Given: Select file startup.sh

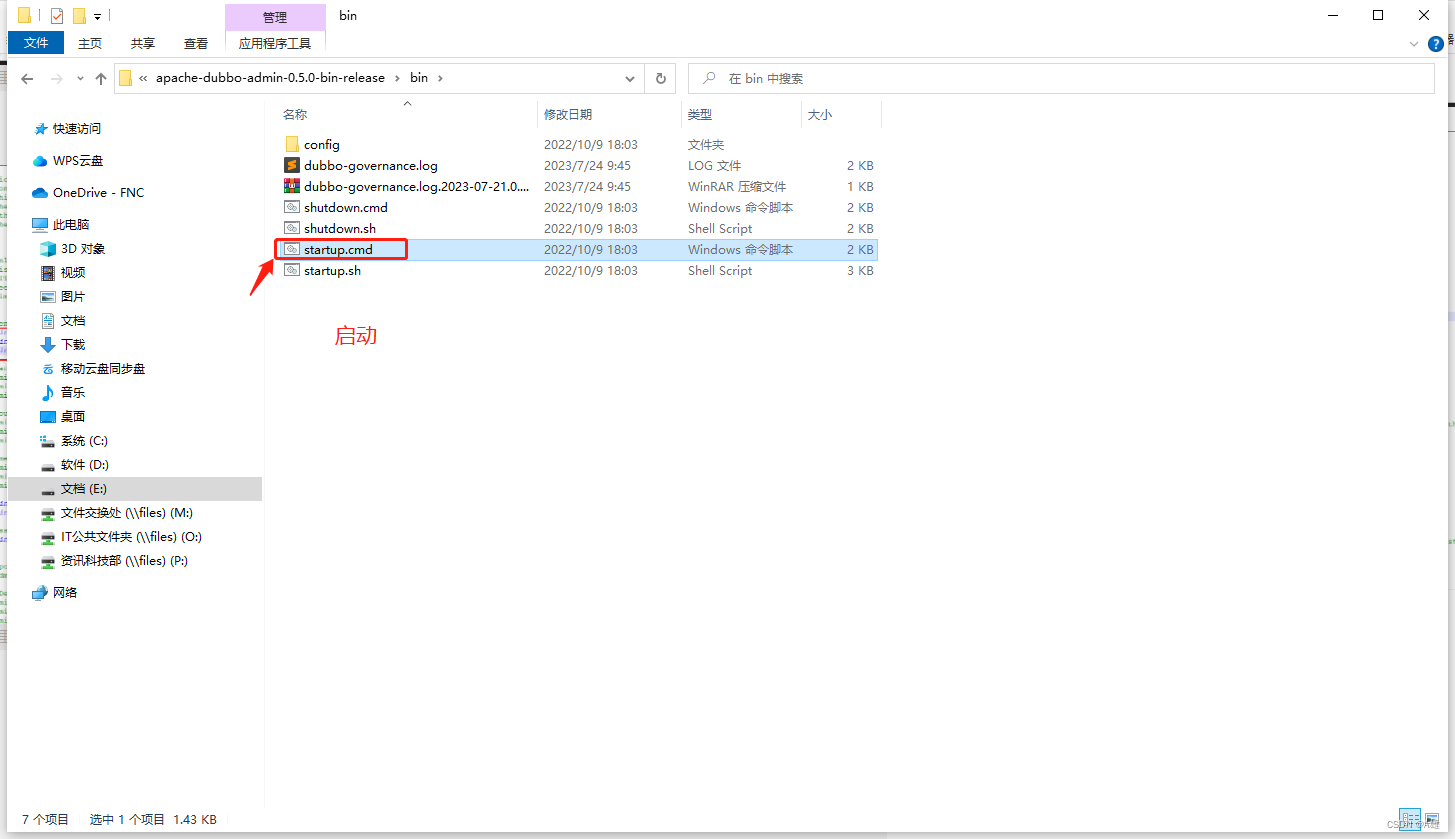Looking at the screenshot, I should click(x=332, y=270).
